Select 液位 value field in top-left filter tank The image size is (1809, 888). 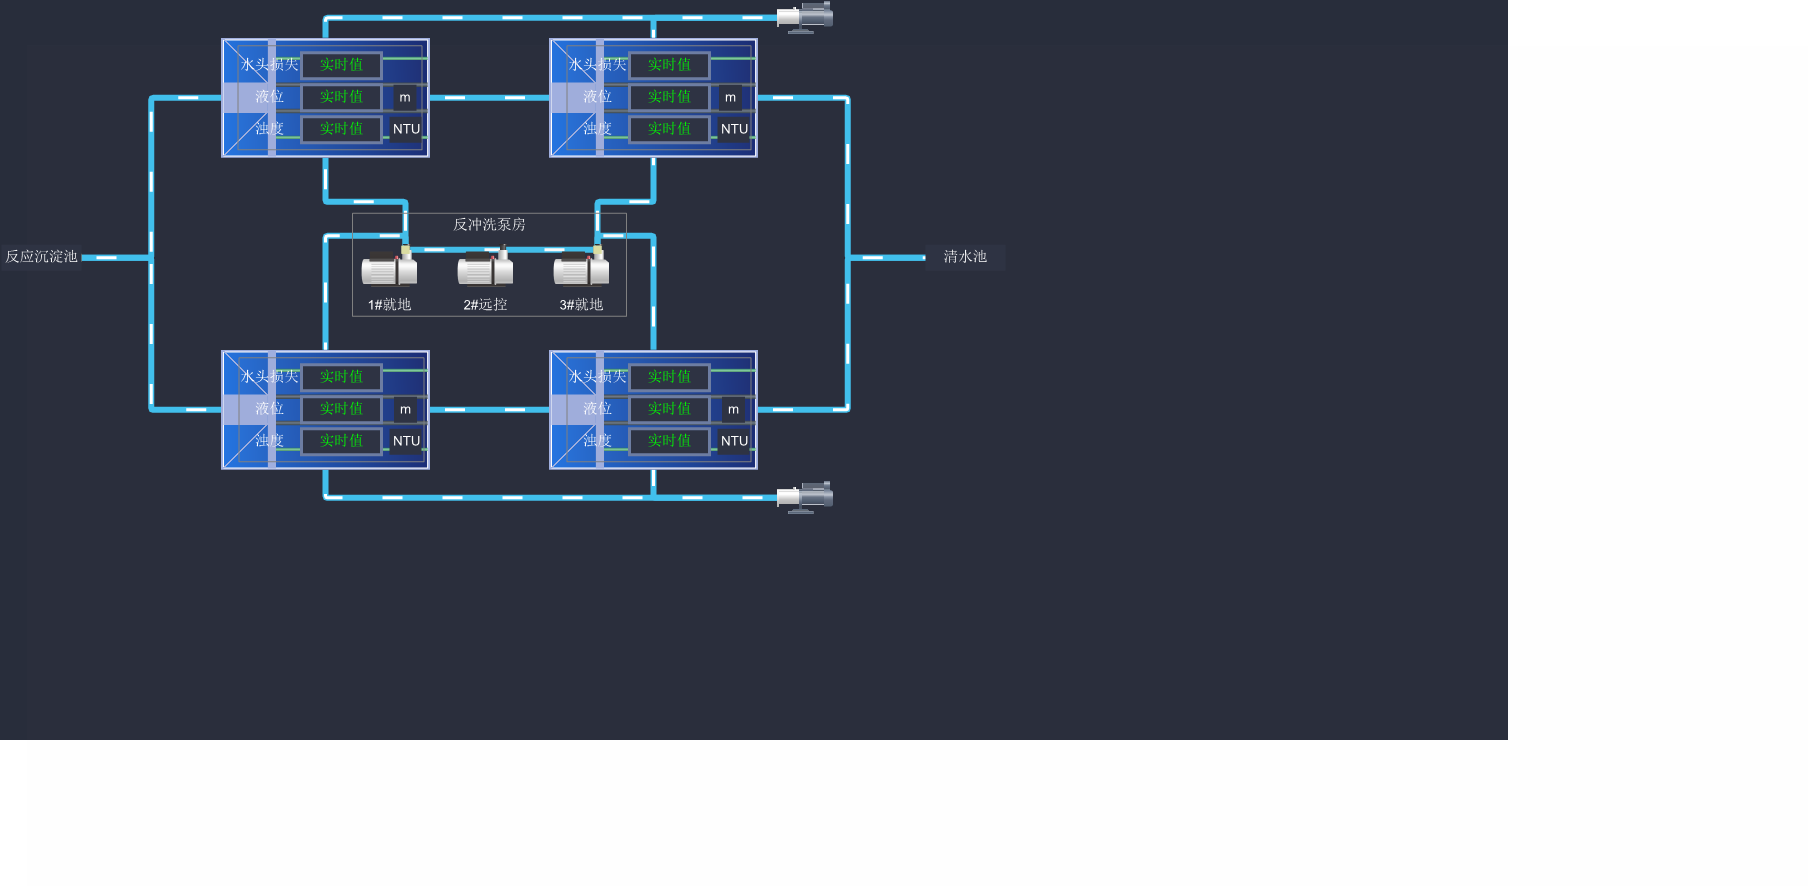(x=341, y=97)
